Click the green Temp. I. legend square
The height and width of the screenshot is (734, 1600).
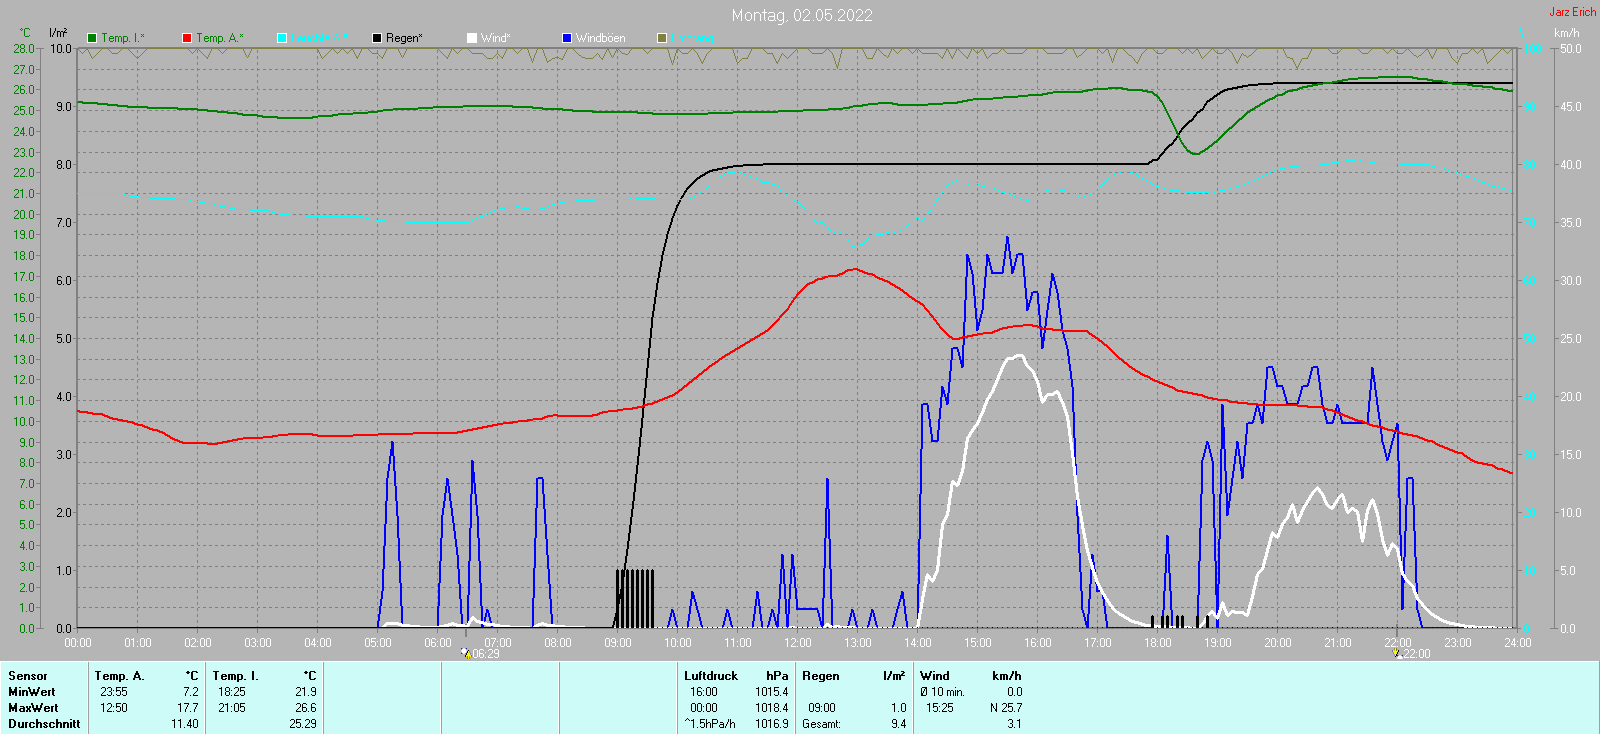[92, 38]
